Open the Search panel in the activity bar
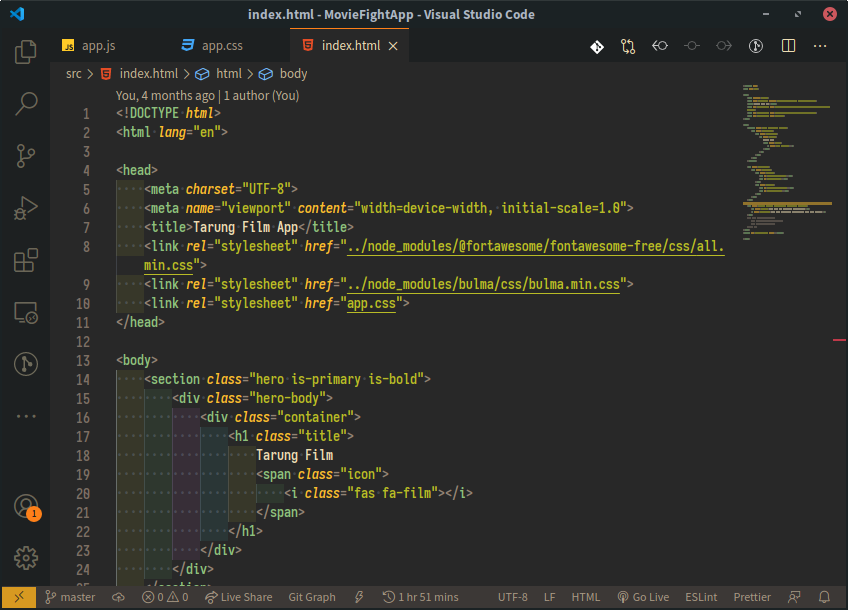 point(25,103)
